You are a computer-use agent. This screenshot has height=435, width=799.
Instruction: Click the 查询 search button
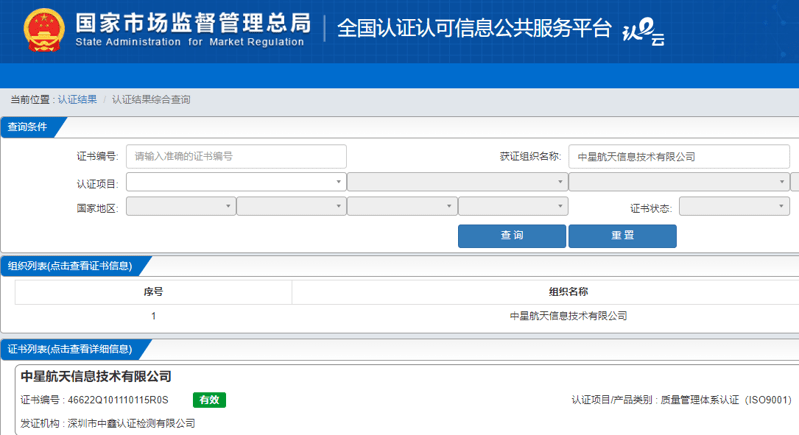pos(512,236)
